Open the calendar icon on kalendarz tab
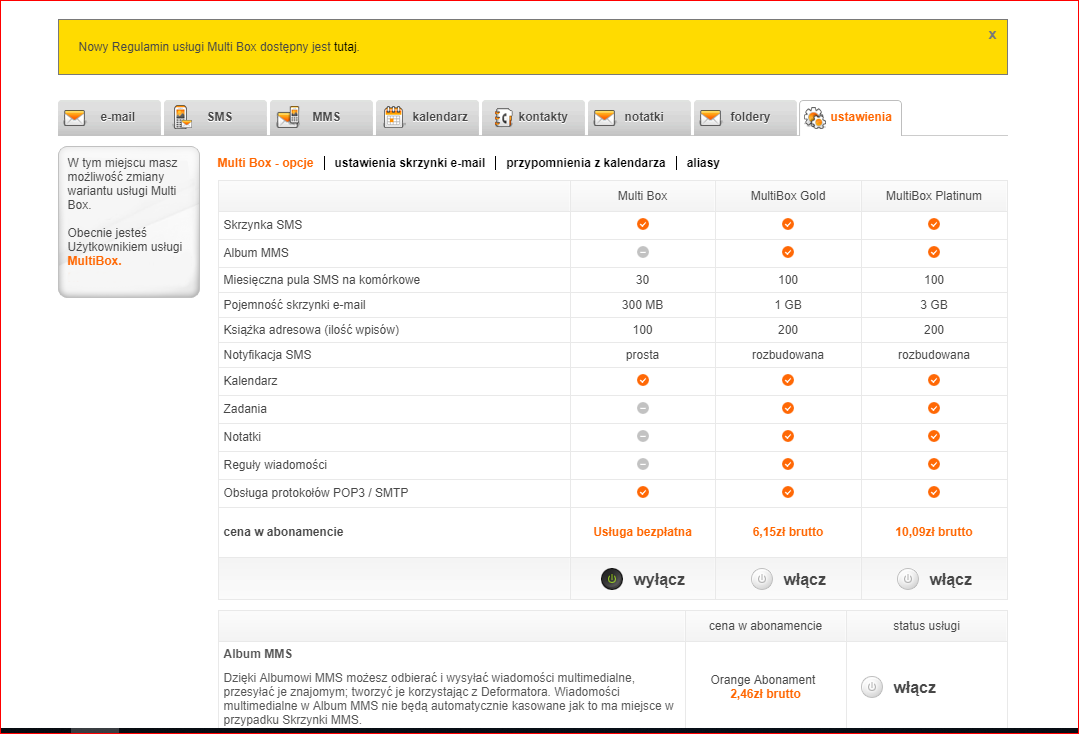 click(394, 117)
